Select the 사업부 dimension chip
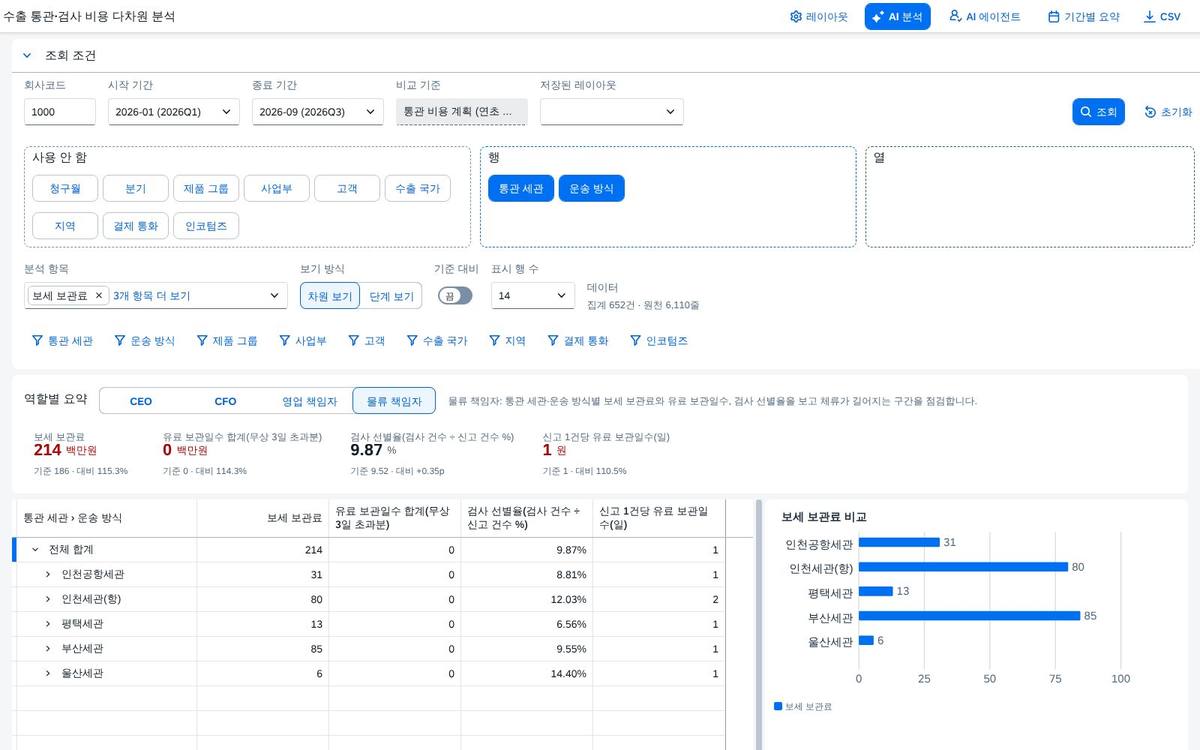Image resolution: width=1200 pixels, height=750 pixels. 276,188
